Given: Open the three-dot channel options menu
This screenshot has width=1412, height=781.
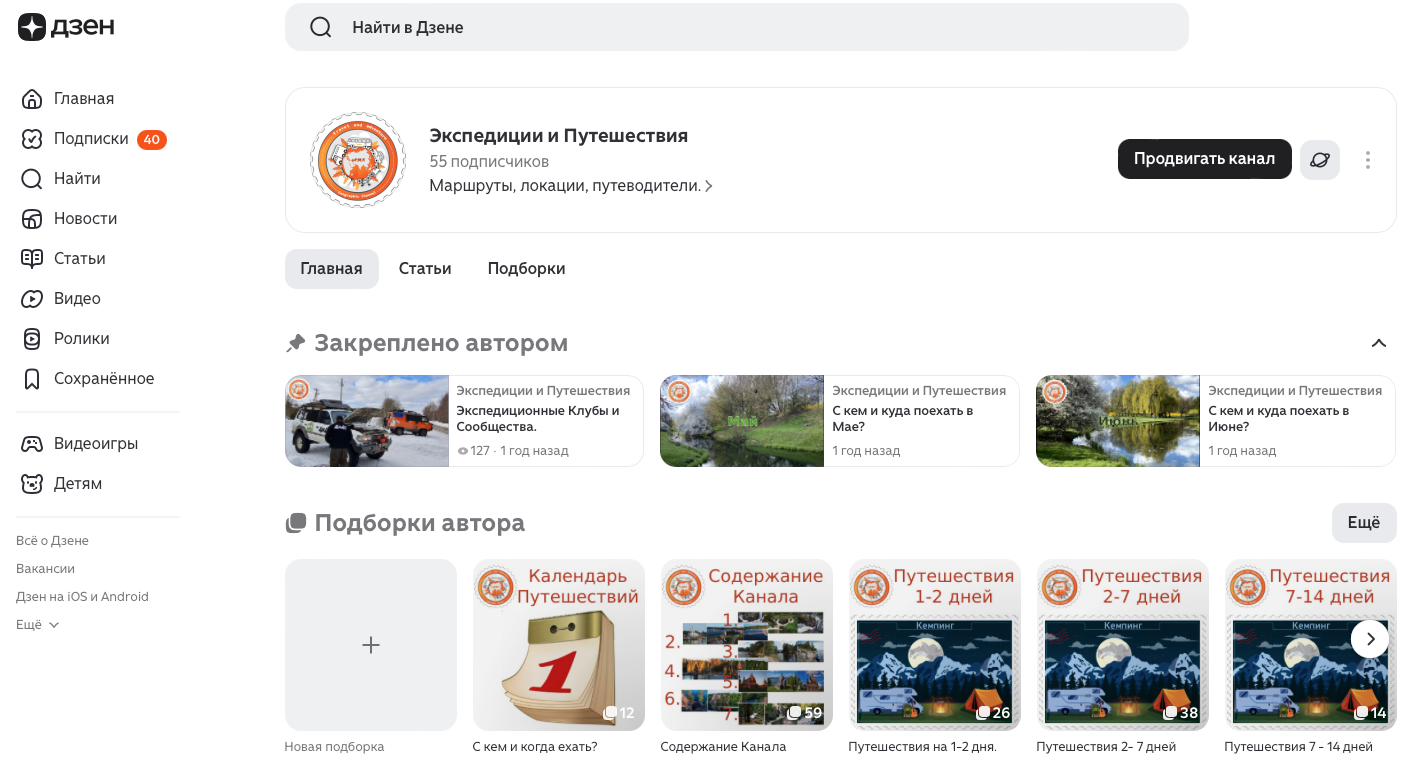Looking at the screenshot, I should click(1367, 160).
